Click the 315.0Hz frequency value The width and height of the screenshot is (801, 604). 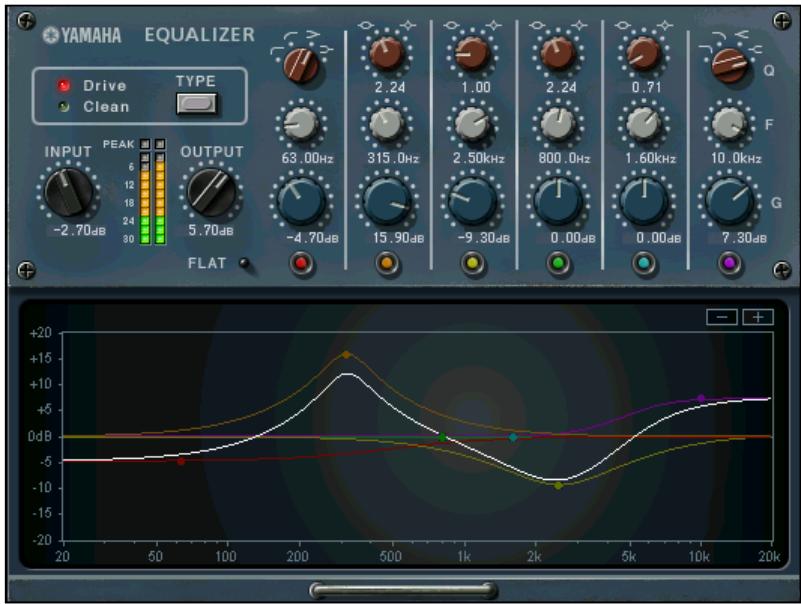point(393,158)
